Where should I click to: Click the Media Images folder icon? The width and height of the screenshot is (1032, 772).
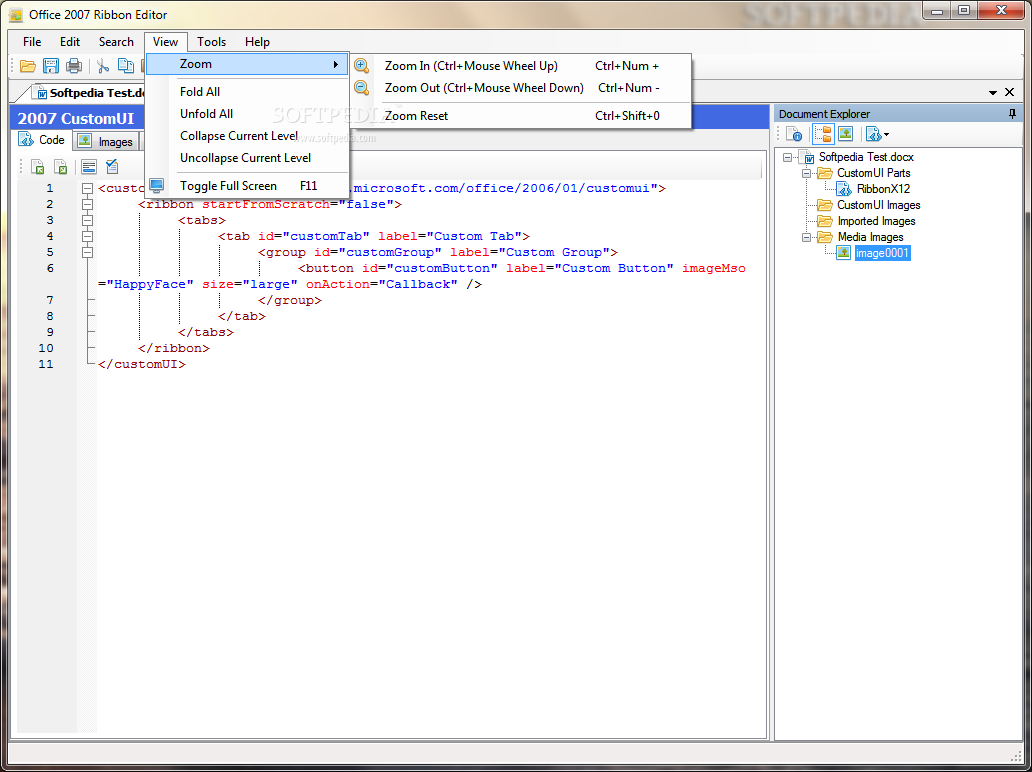825,237
